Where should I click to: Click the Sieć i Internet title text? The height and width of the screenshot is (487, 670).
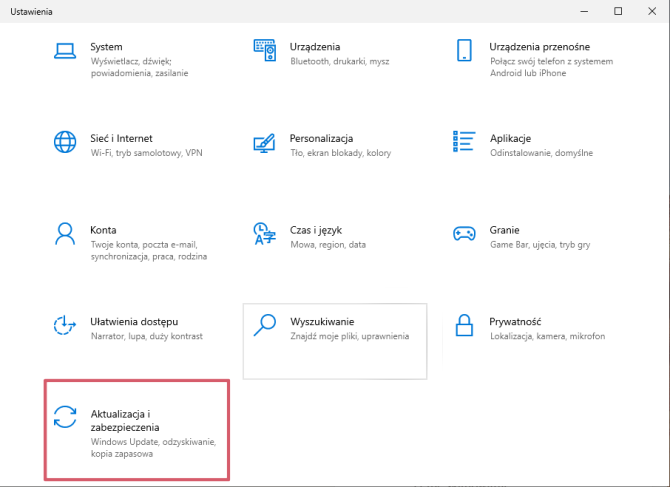coord(121,138)
